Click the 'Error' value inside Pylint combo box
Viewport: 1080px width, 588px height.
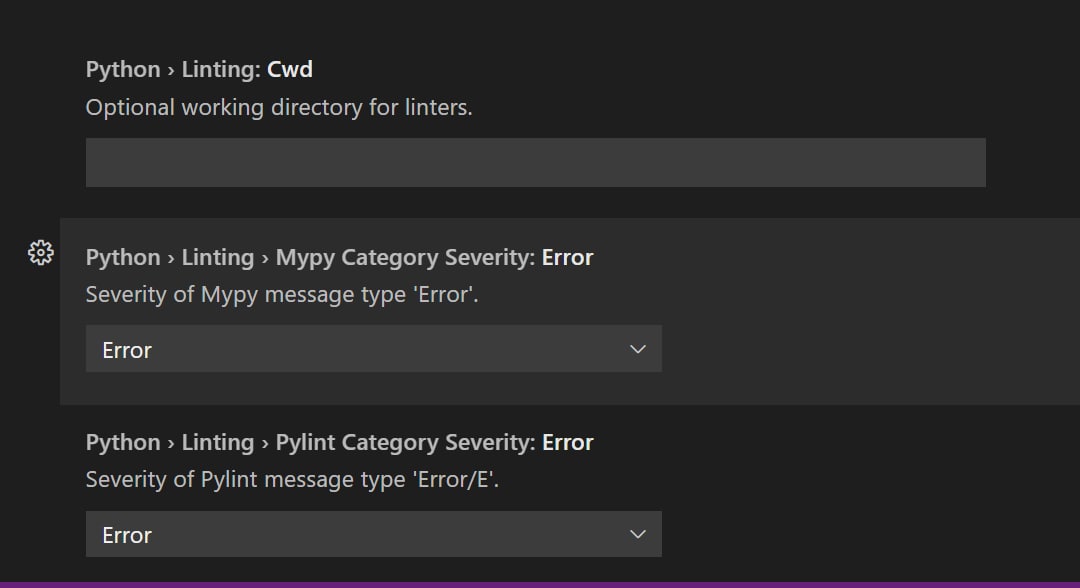[127, 536]
